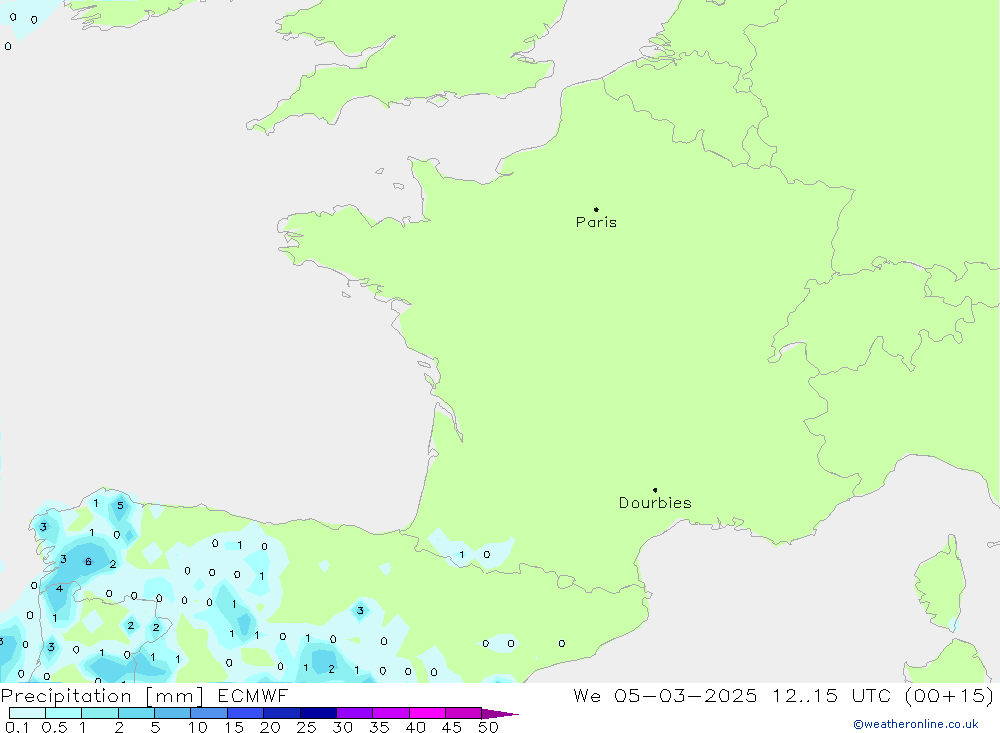Click the '12..15 UTC' time text
Viewport: 1000px width, 733px height.
831,695
